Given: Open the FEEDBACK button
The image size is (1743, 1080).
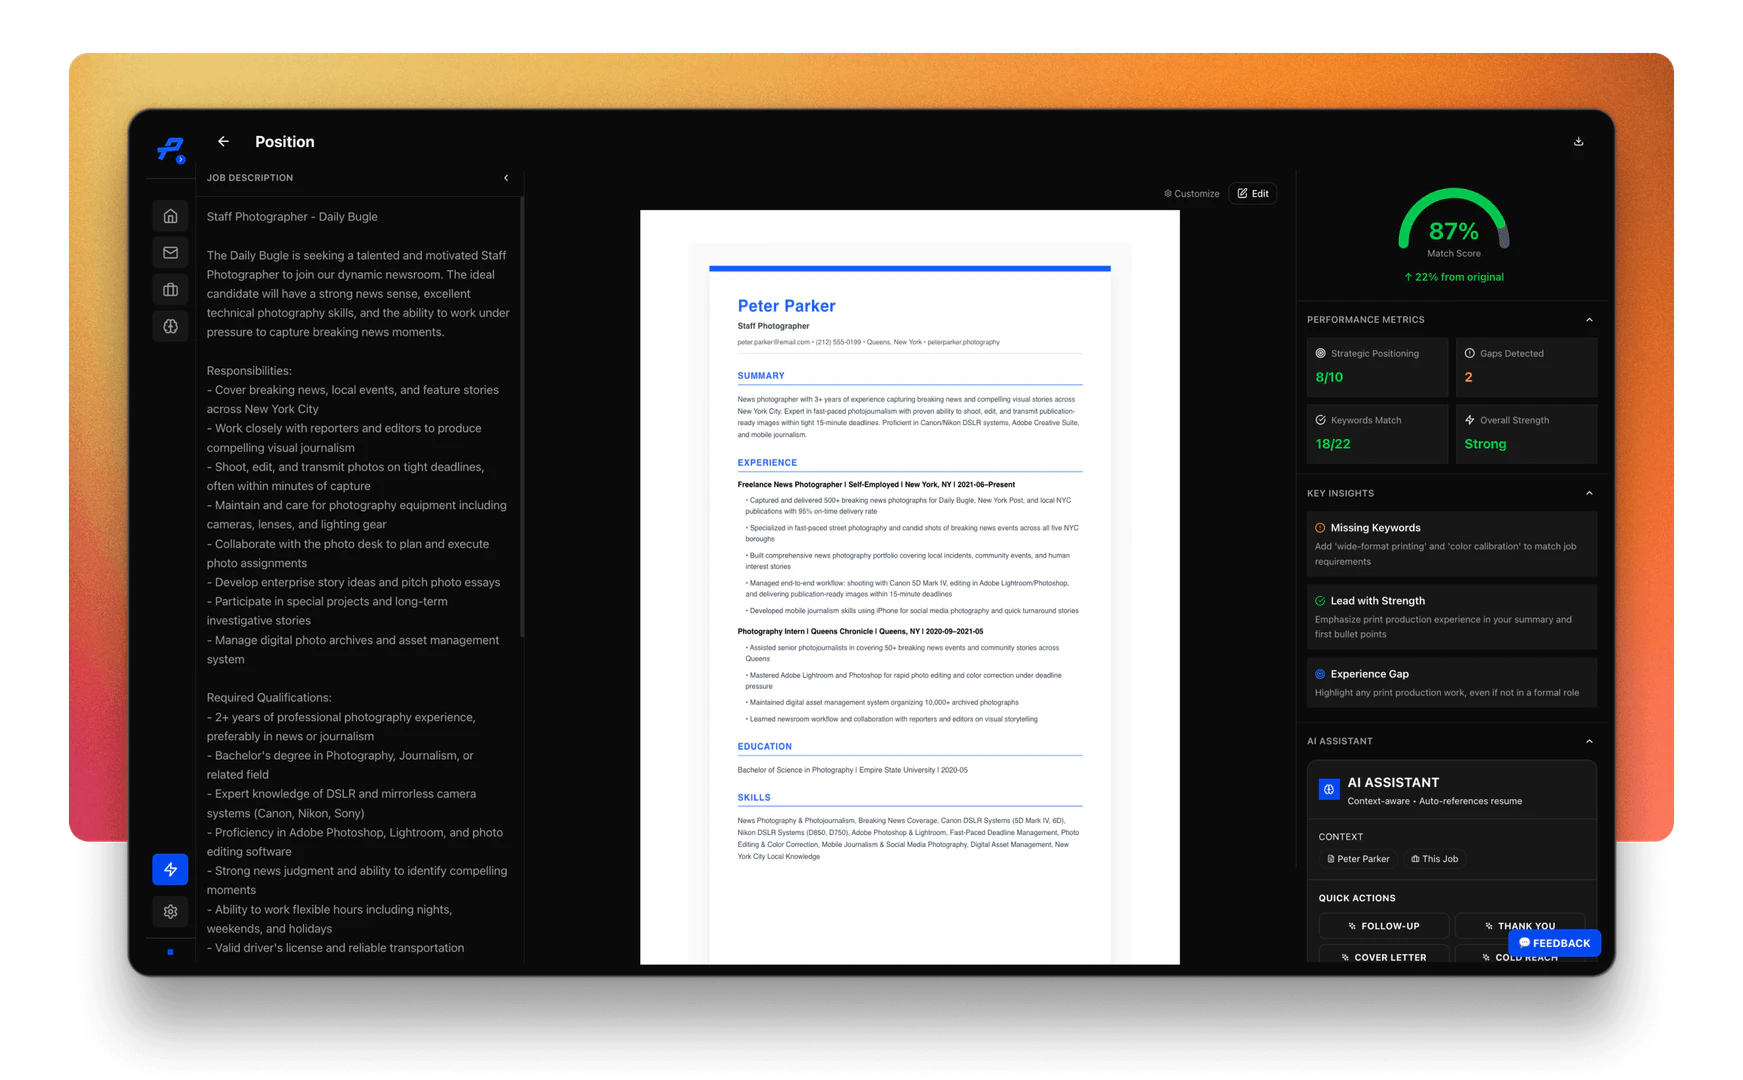Looking at the screenshot, I should coord(1554,943).
